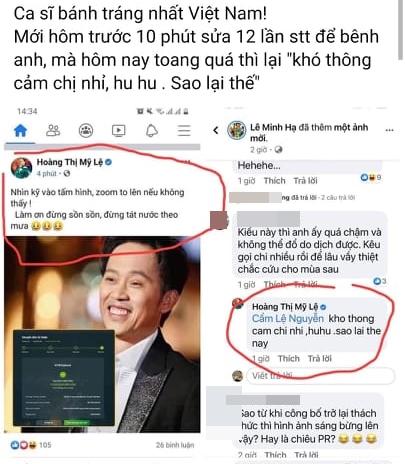Click Hoàng Thị Mỹ Lệ post author name

point(70,162)
